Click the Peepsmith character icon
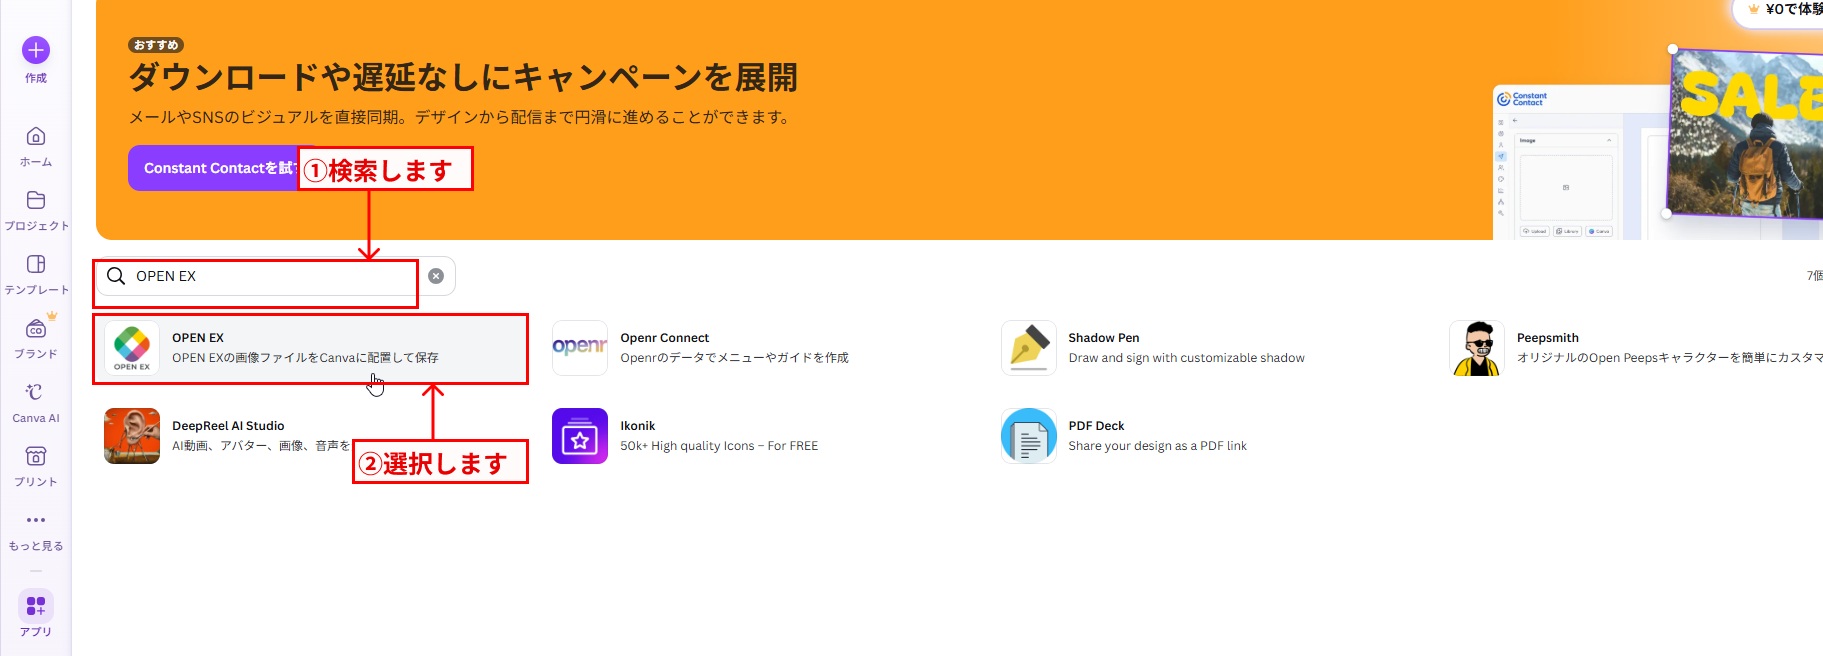1823x656 pixels. coord(1477,348)
